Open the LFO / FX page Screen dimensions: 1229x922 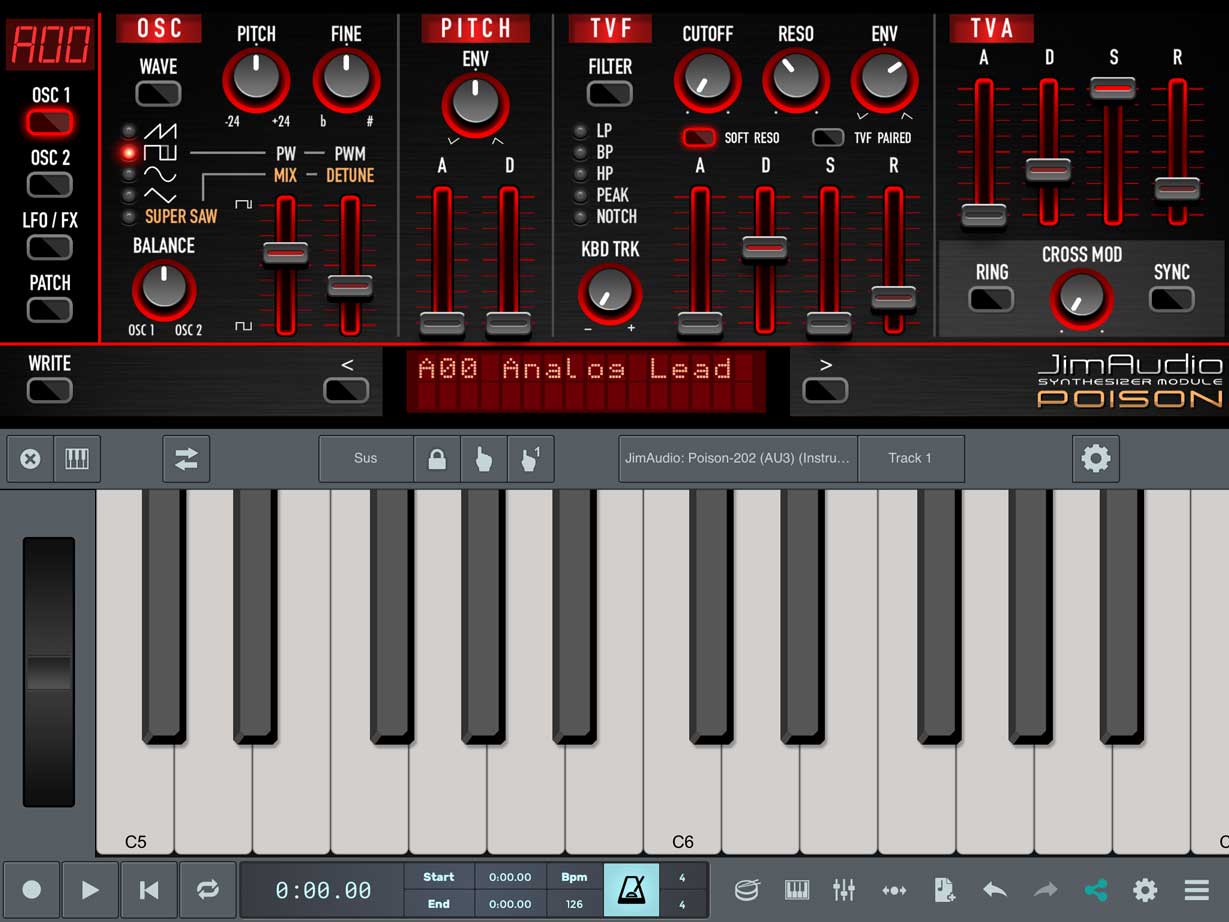click(x=49, y=247)
